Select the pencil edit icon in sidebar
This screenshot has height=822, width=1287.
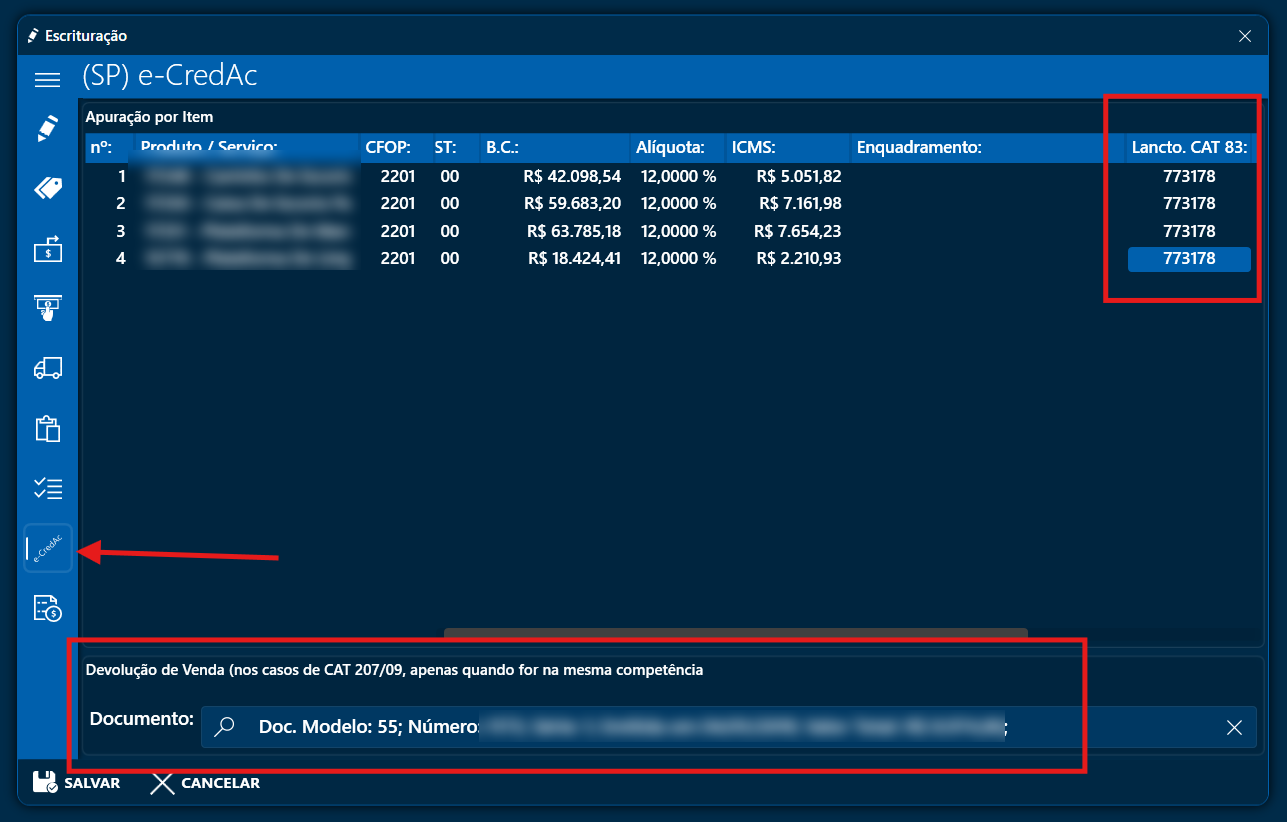click(48, 129)
